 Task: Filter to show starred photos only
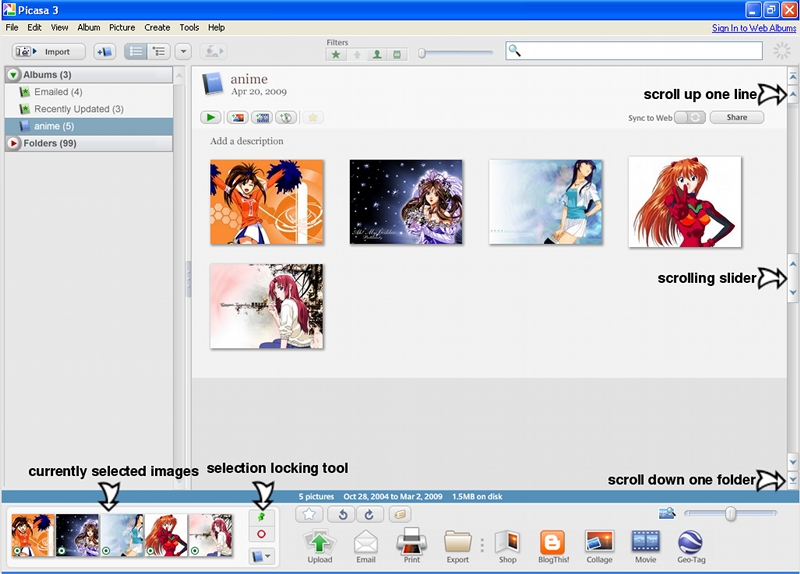tap(336, 55)
